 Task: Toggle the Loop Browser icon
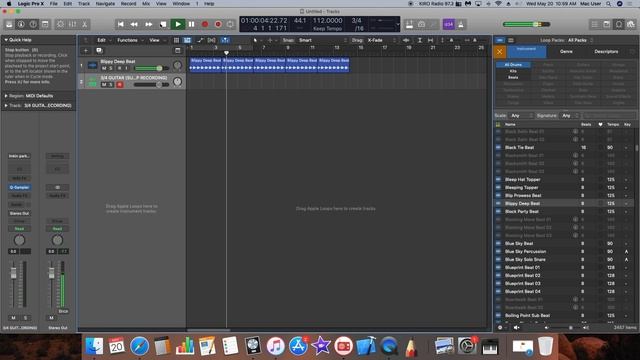pos(619,24)
